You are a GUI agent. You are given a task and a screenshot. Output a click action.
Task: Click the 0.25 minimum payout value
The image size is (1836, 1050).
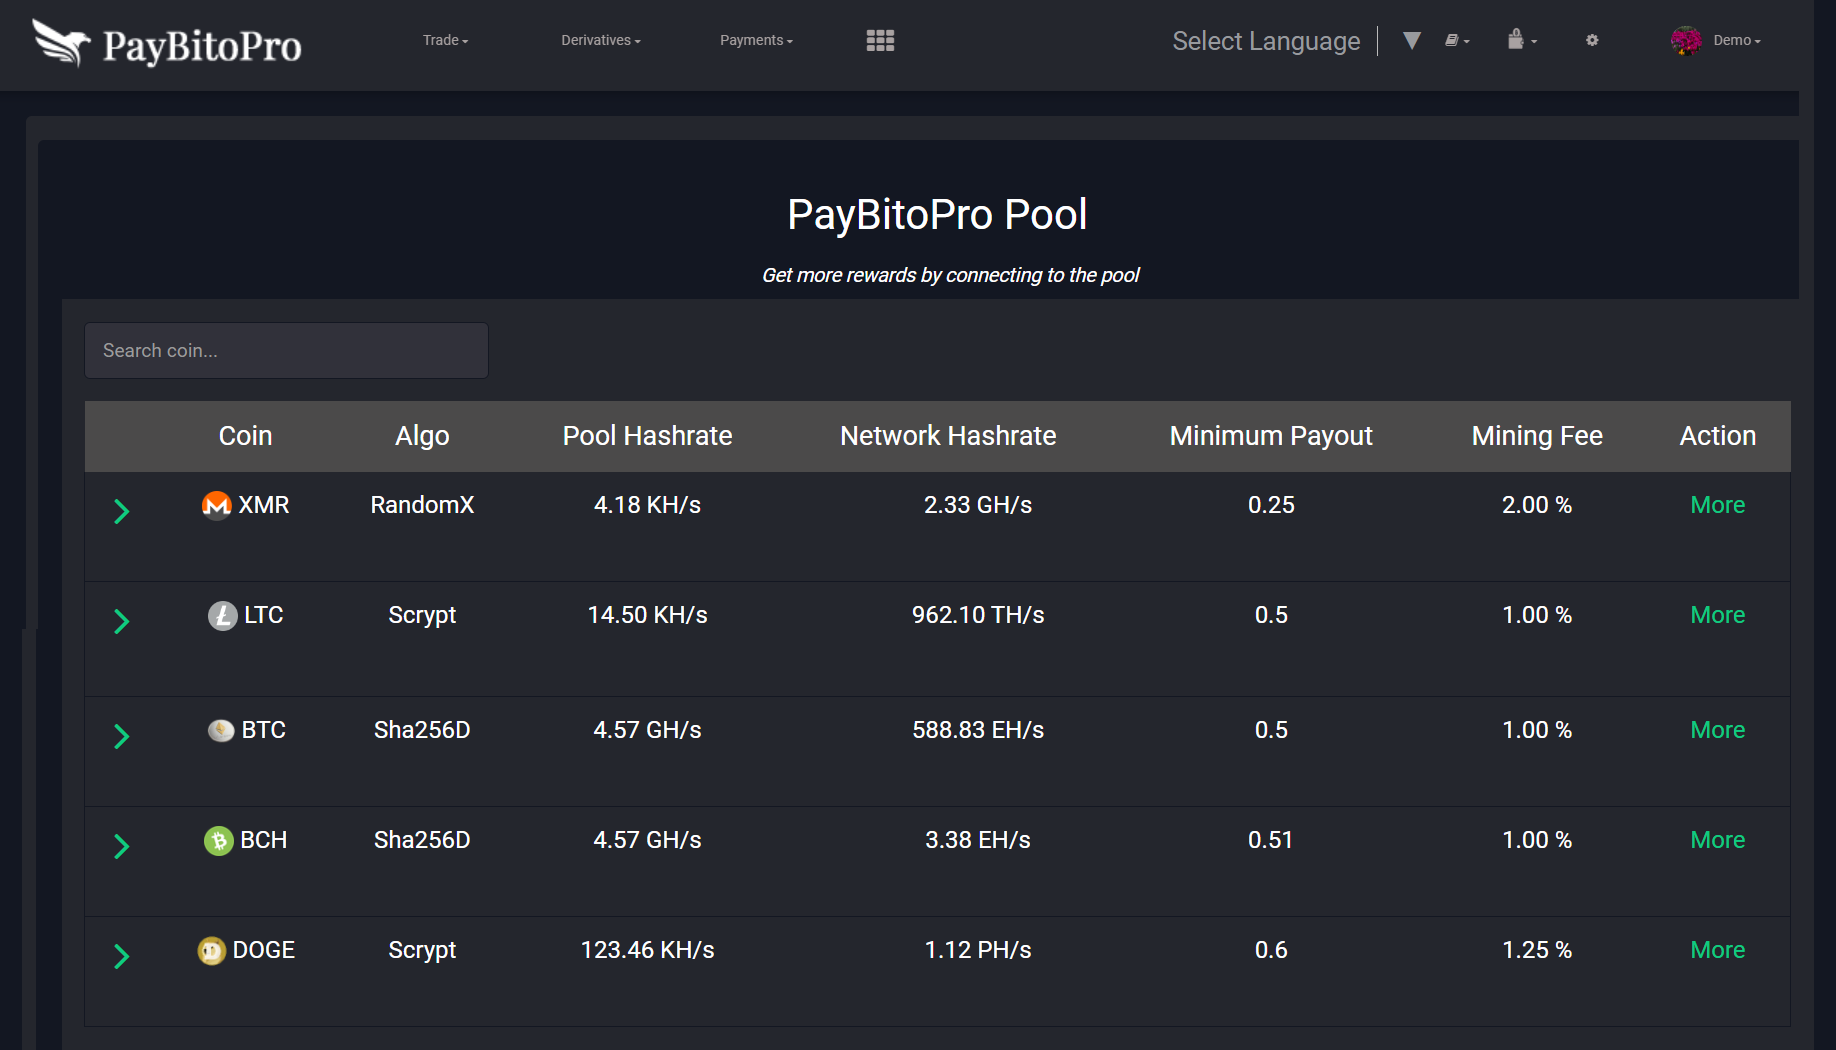point(1271,505)
